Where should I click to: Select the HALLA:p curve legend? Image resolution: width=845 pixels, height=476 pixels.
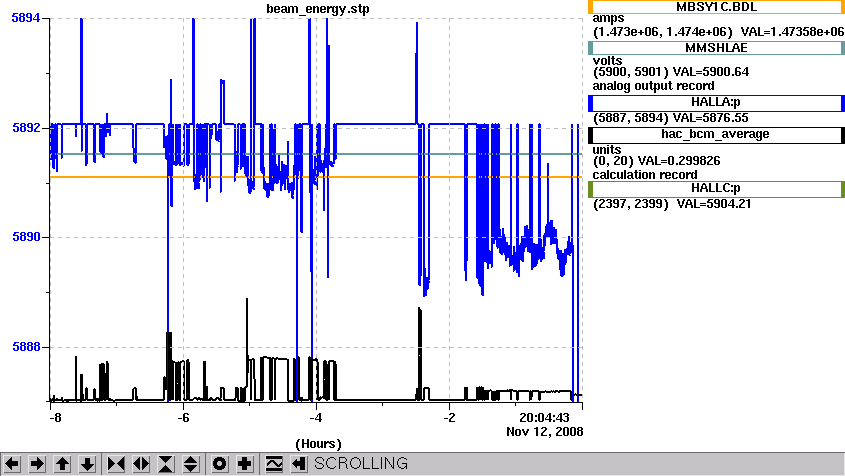coord(716,103)
